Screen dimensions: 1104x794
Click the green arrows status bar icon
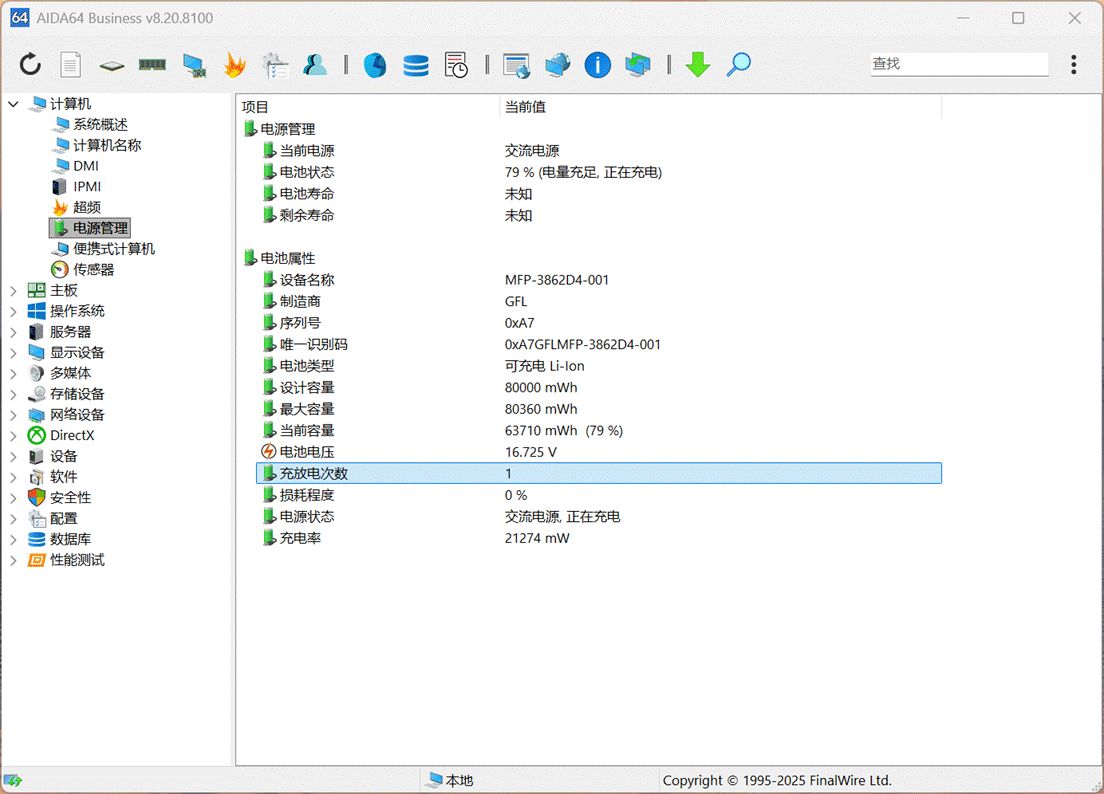pos(13,781)
